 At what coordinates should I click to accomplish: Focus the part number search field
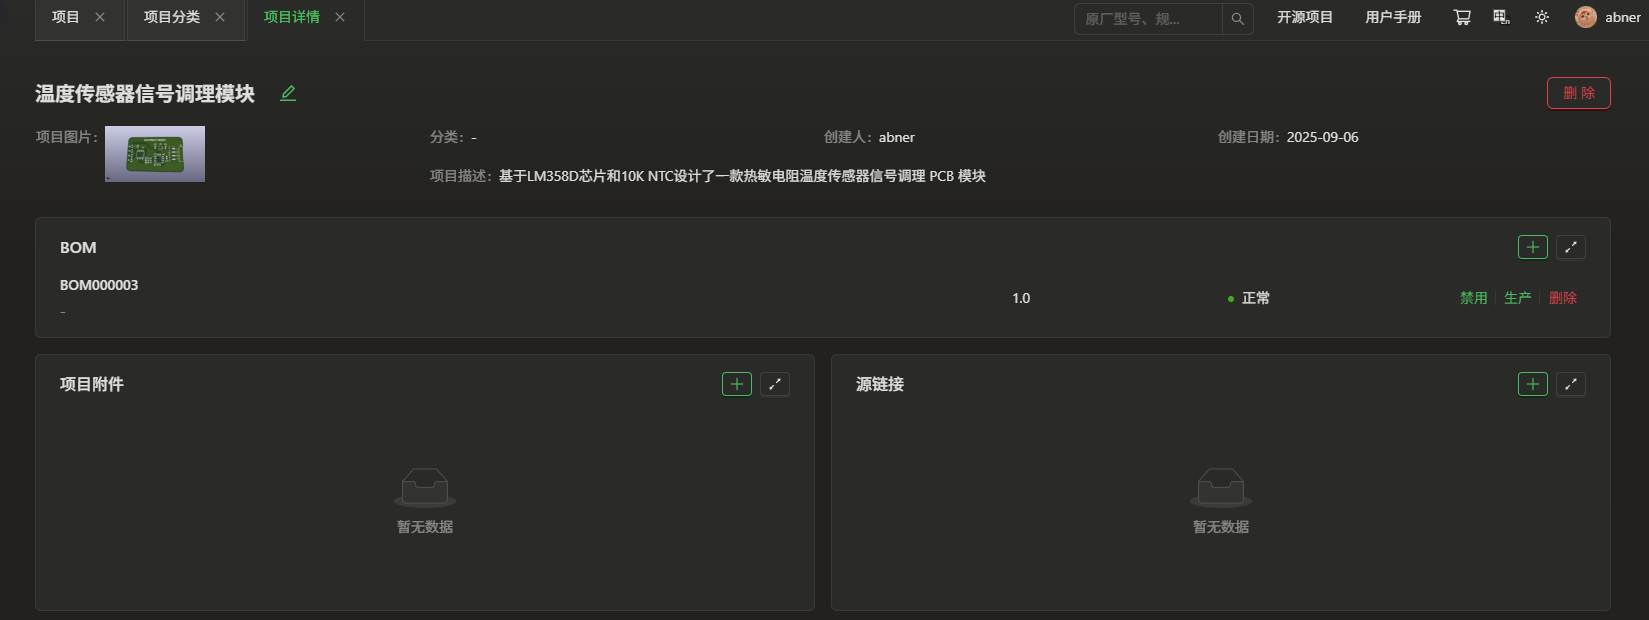pyautogui.click(x=1147, y=19)
